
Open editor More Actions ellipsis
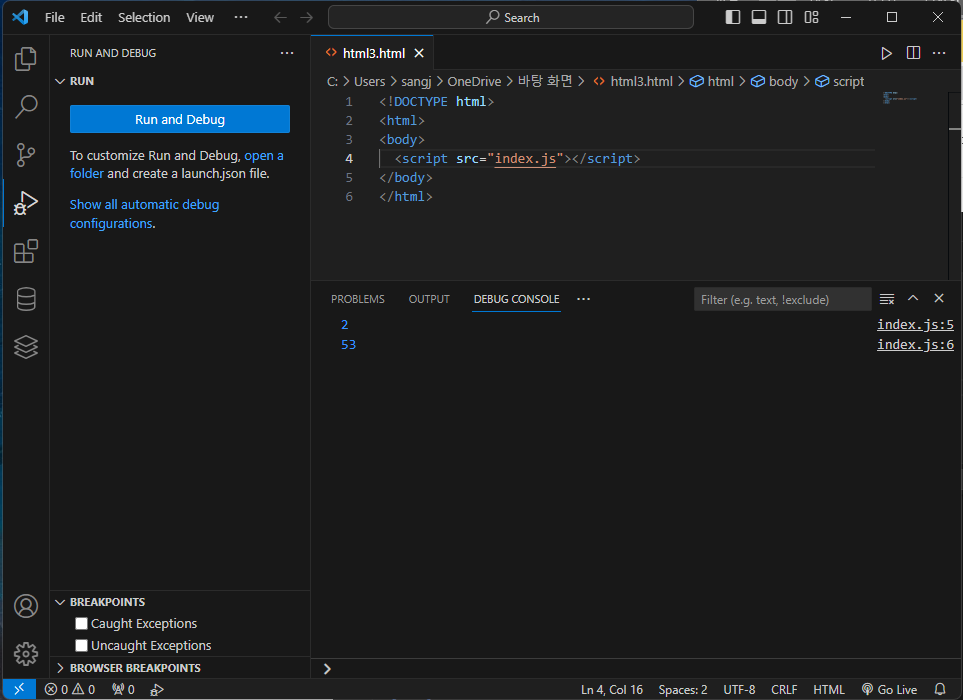click(x=939, y=53)
